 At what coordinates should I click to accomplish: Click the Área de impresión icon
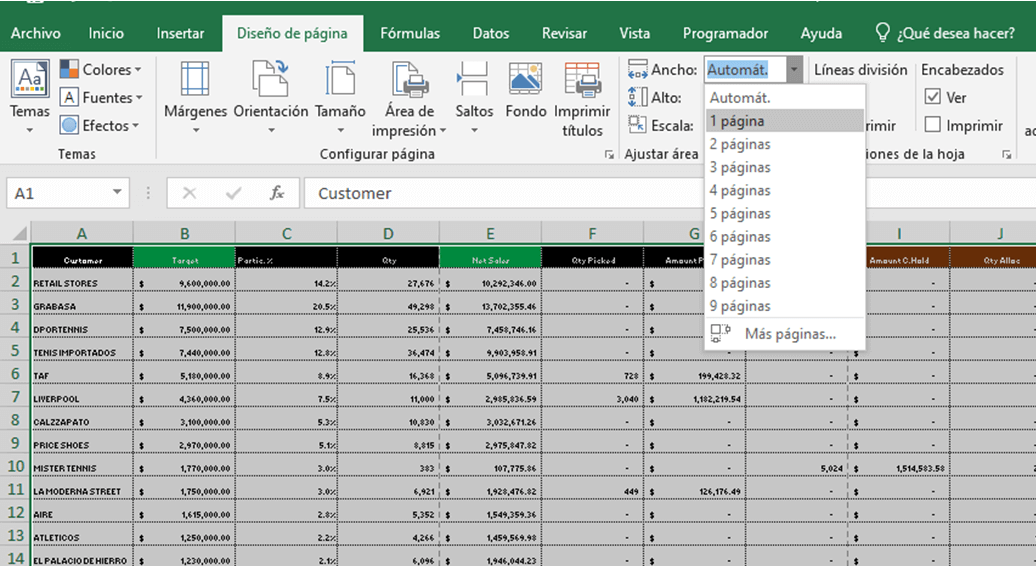point(410,79)
